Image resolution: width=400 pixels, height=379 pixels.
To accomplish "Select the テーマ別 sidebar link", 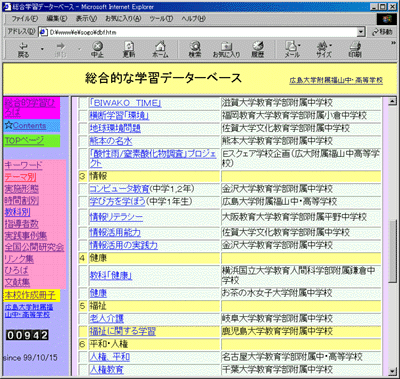I will click(20, 177).
